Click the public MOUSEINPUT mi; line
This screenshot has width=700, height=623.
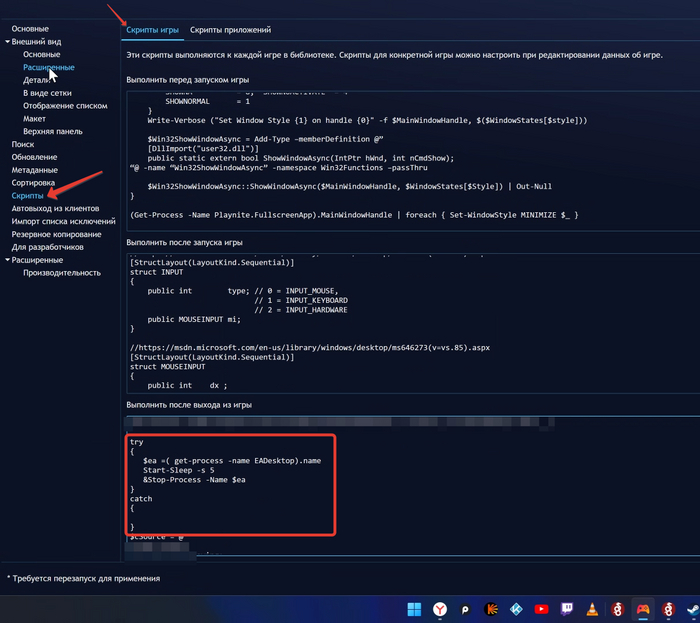pos(194,320)
